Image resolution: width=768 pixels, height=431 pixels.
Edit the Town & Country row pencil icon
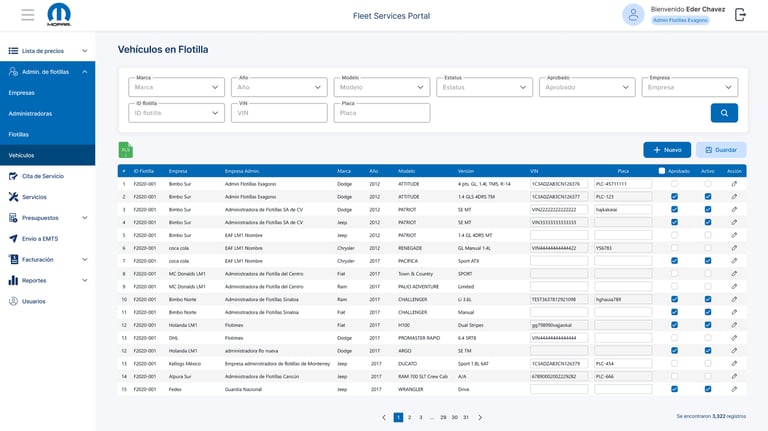(x=734, y=274)
